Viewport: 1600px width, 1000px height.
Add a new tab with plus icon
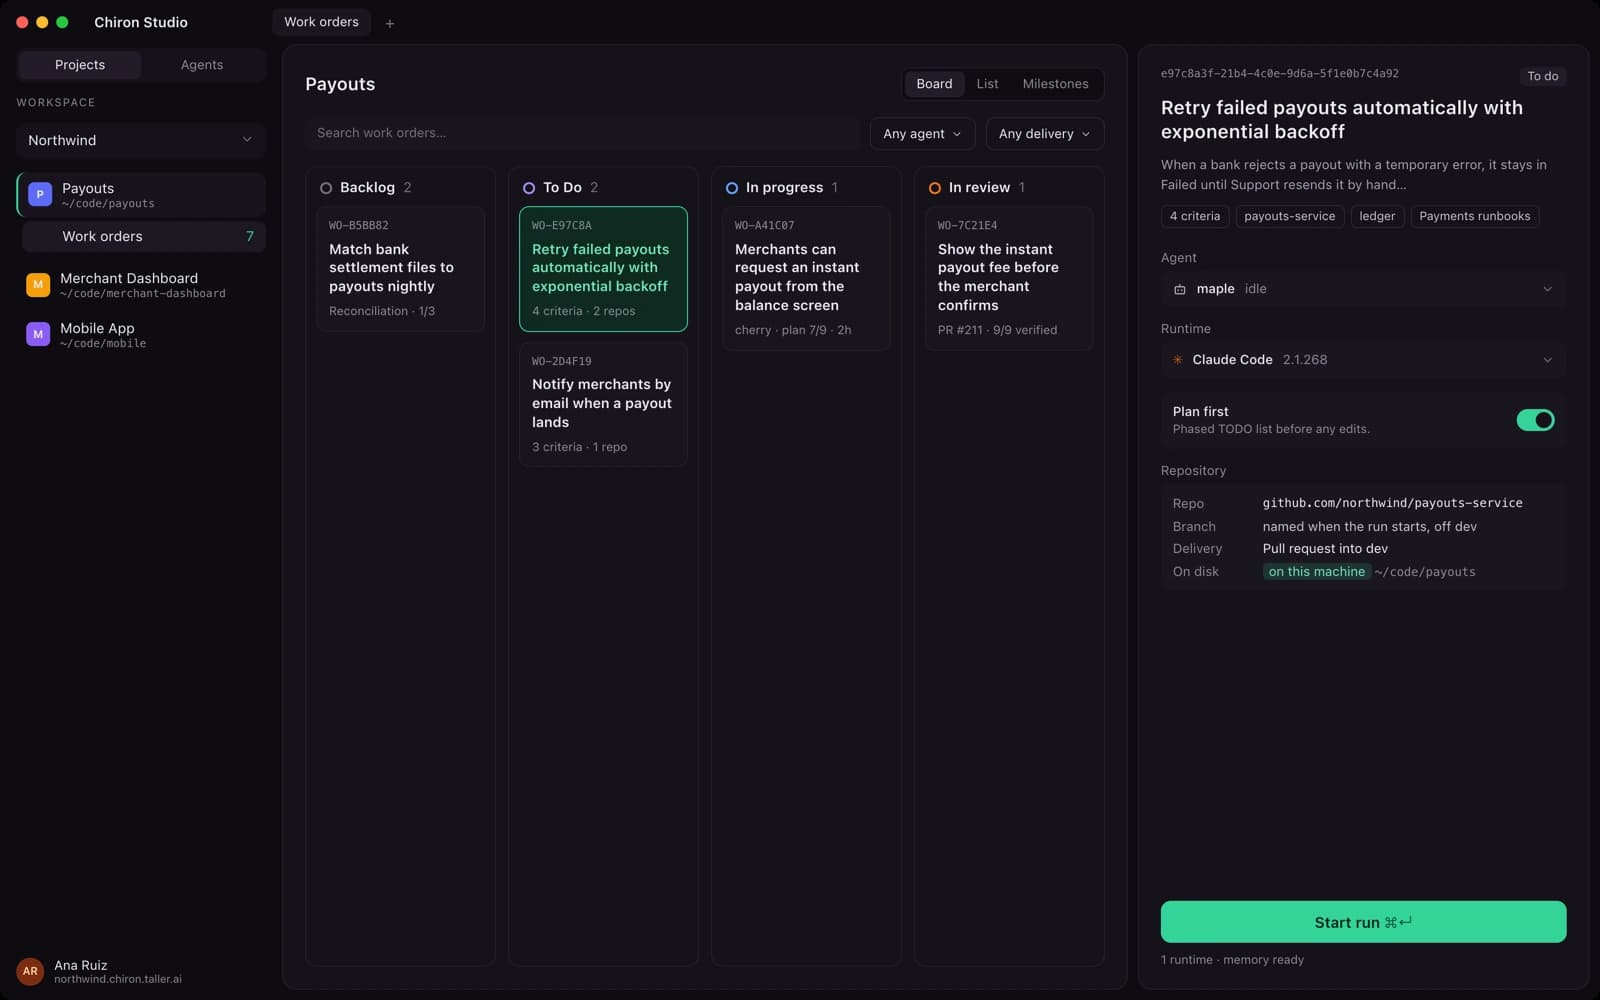click(x=390, y=23)
